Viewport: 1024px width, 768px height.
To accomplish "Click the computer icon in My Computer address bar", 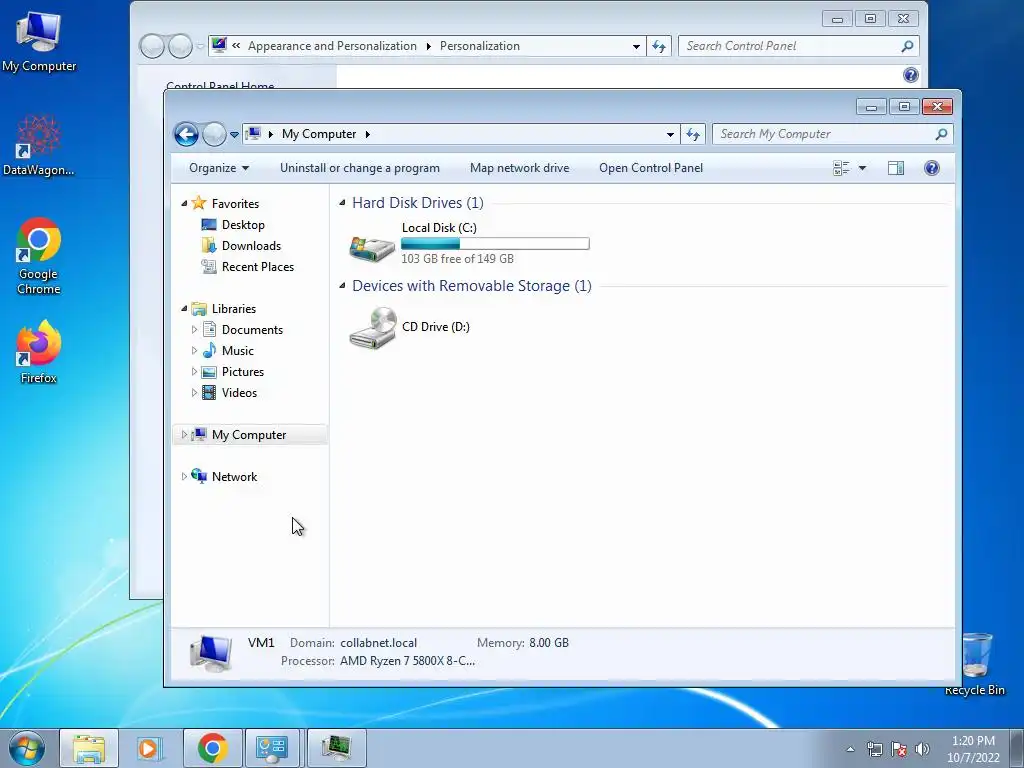I will (x=253, y=134).
